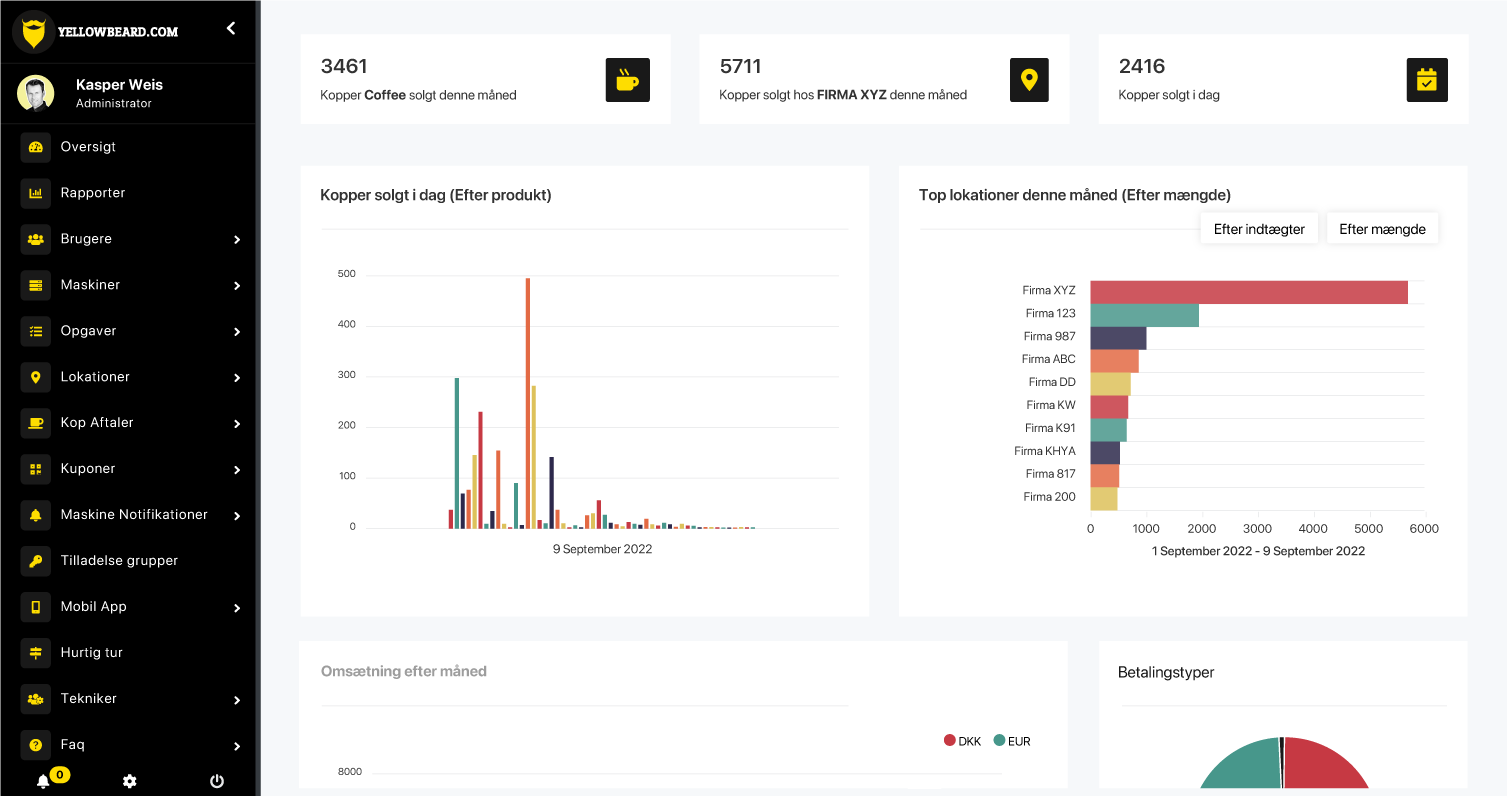Click the Brugere users icon

click(x=36, y=239)
